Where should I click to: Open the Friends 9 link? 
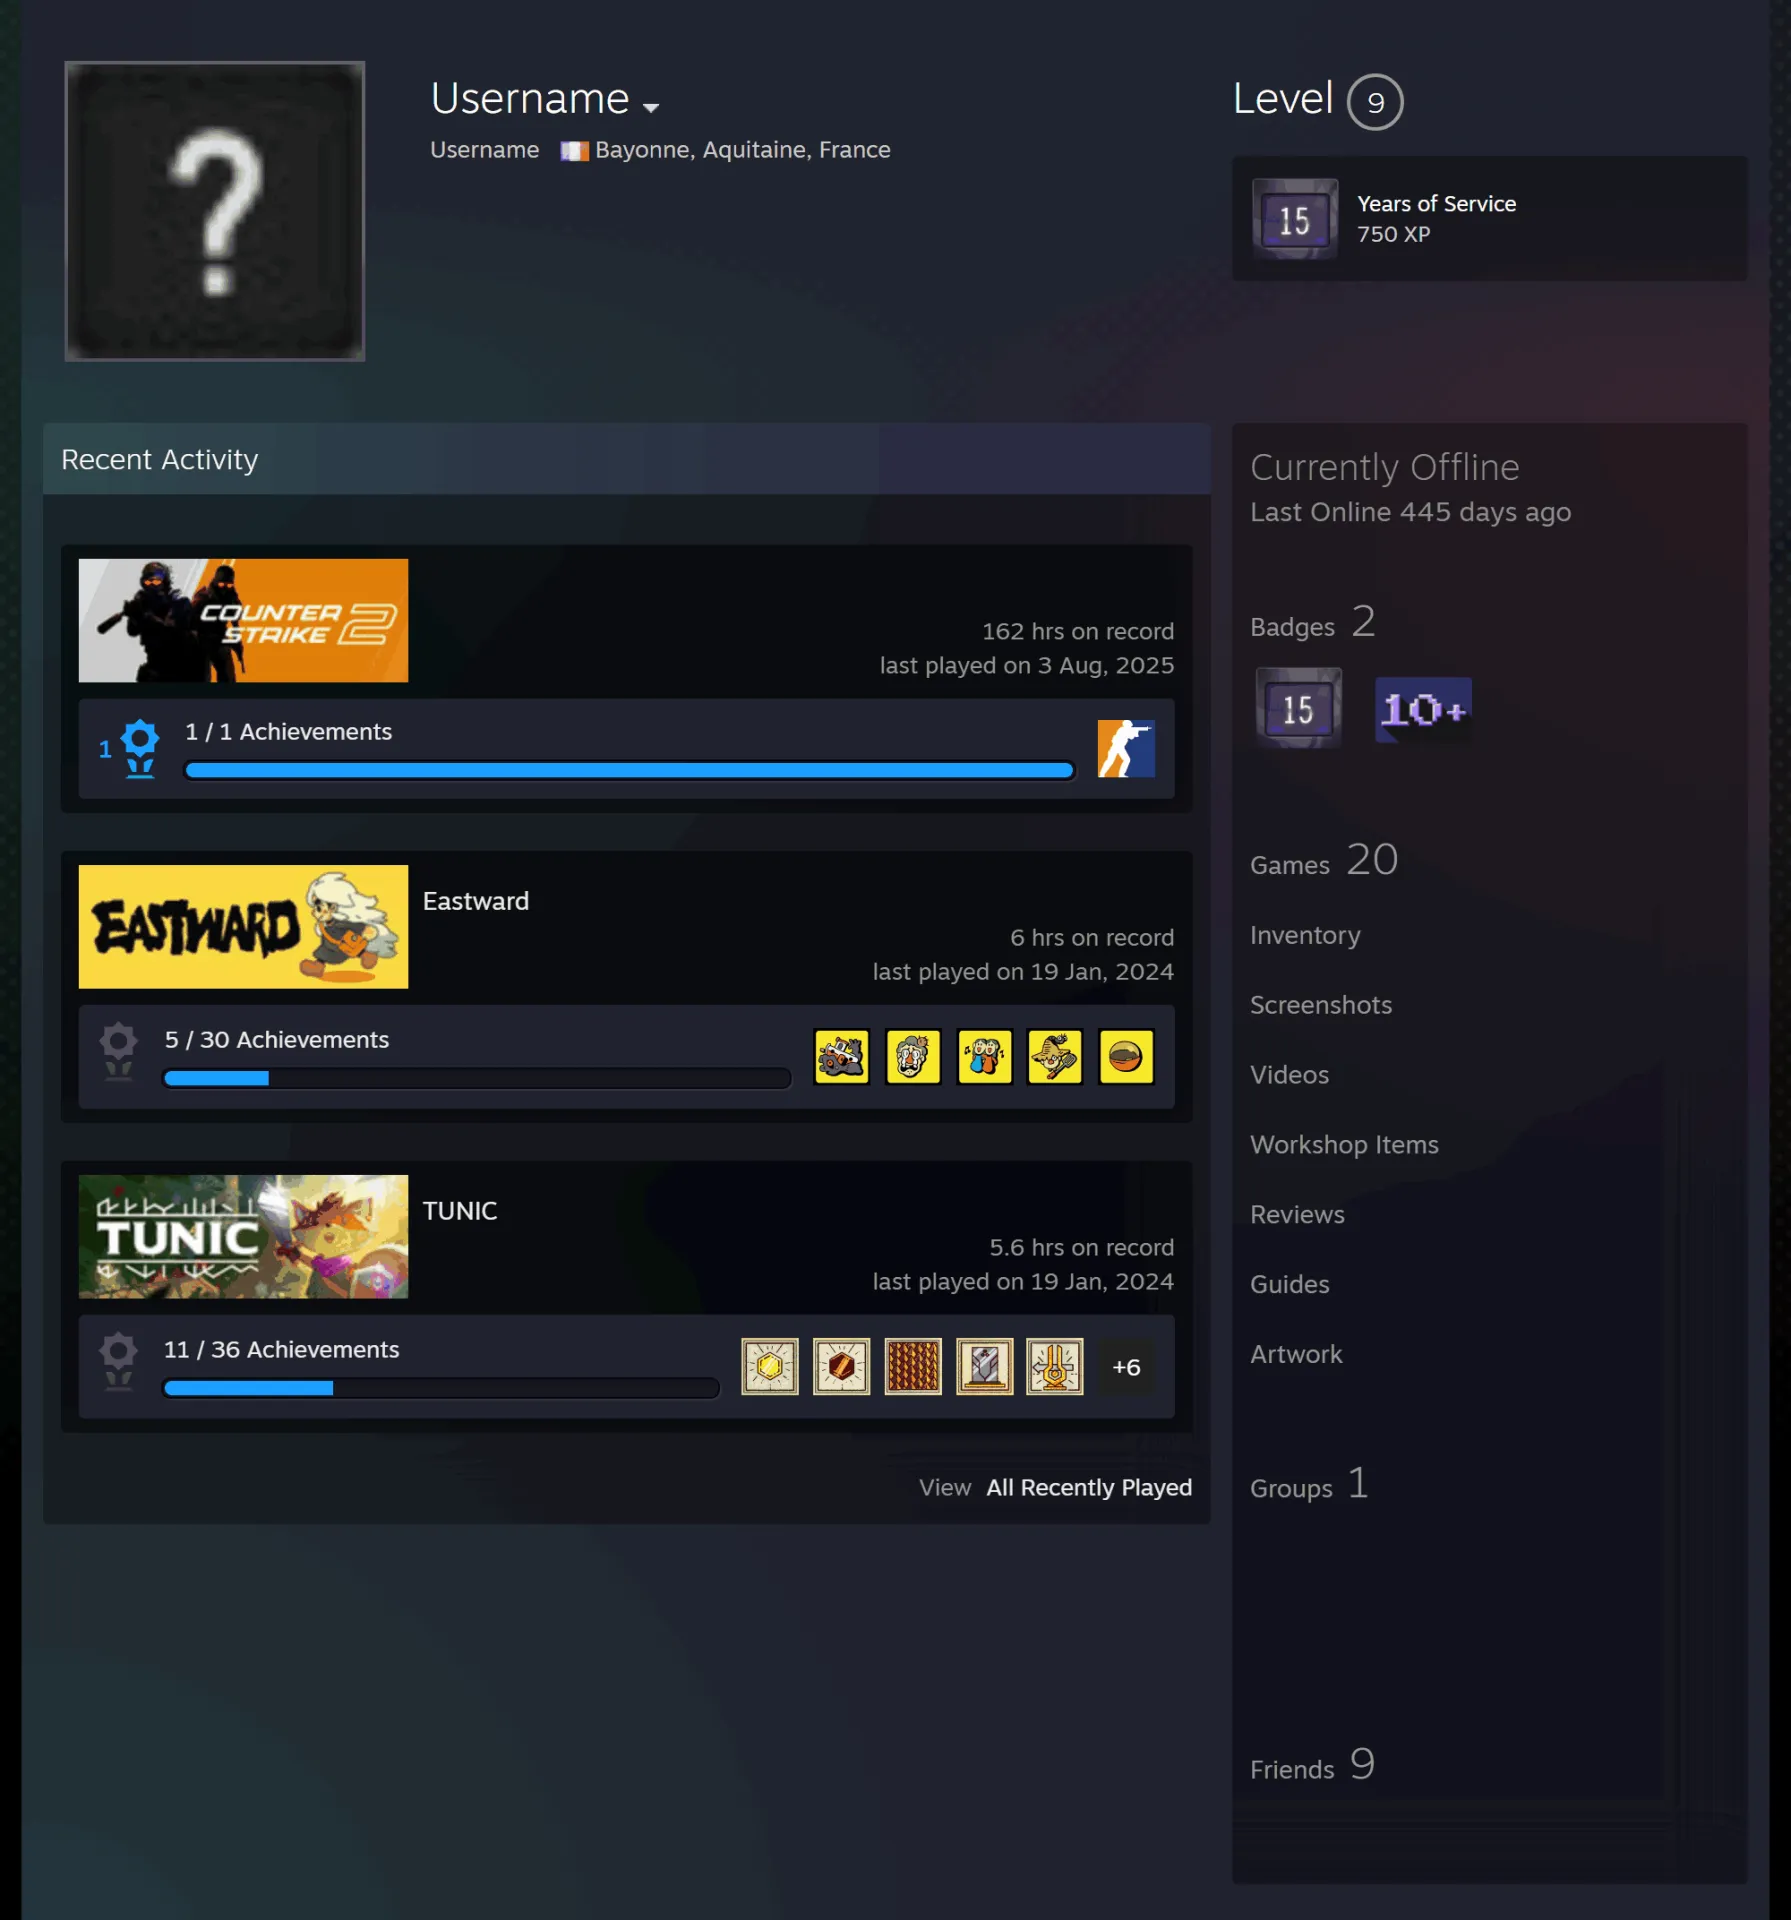1312,1765
